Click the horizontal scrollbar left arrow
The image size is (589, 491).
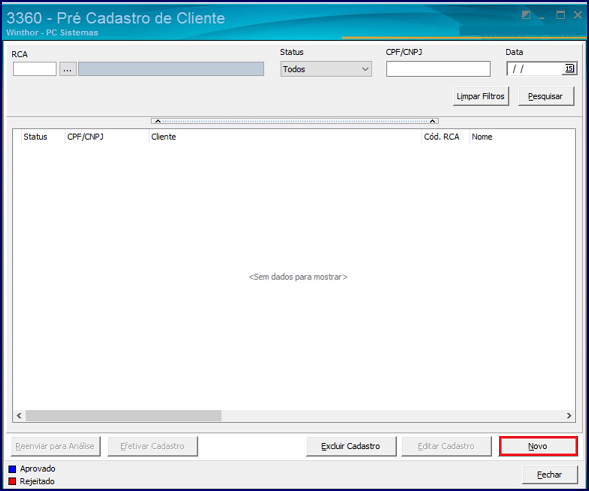[x=19, y=415]
